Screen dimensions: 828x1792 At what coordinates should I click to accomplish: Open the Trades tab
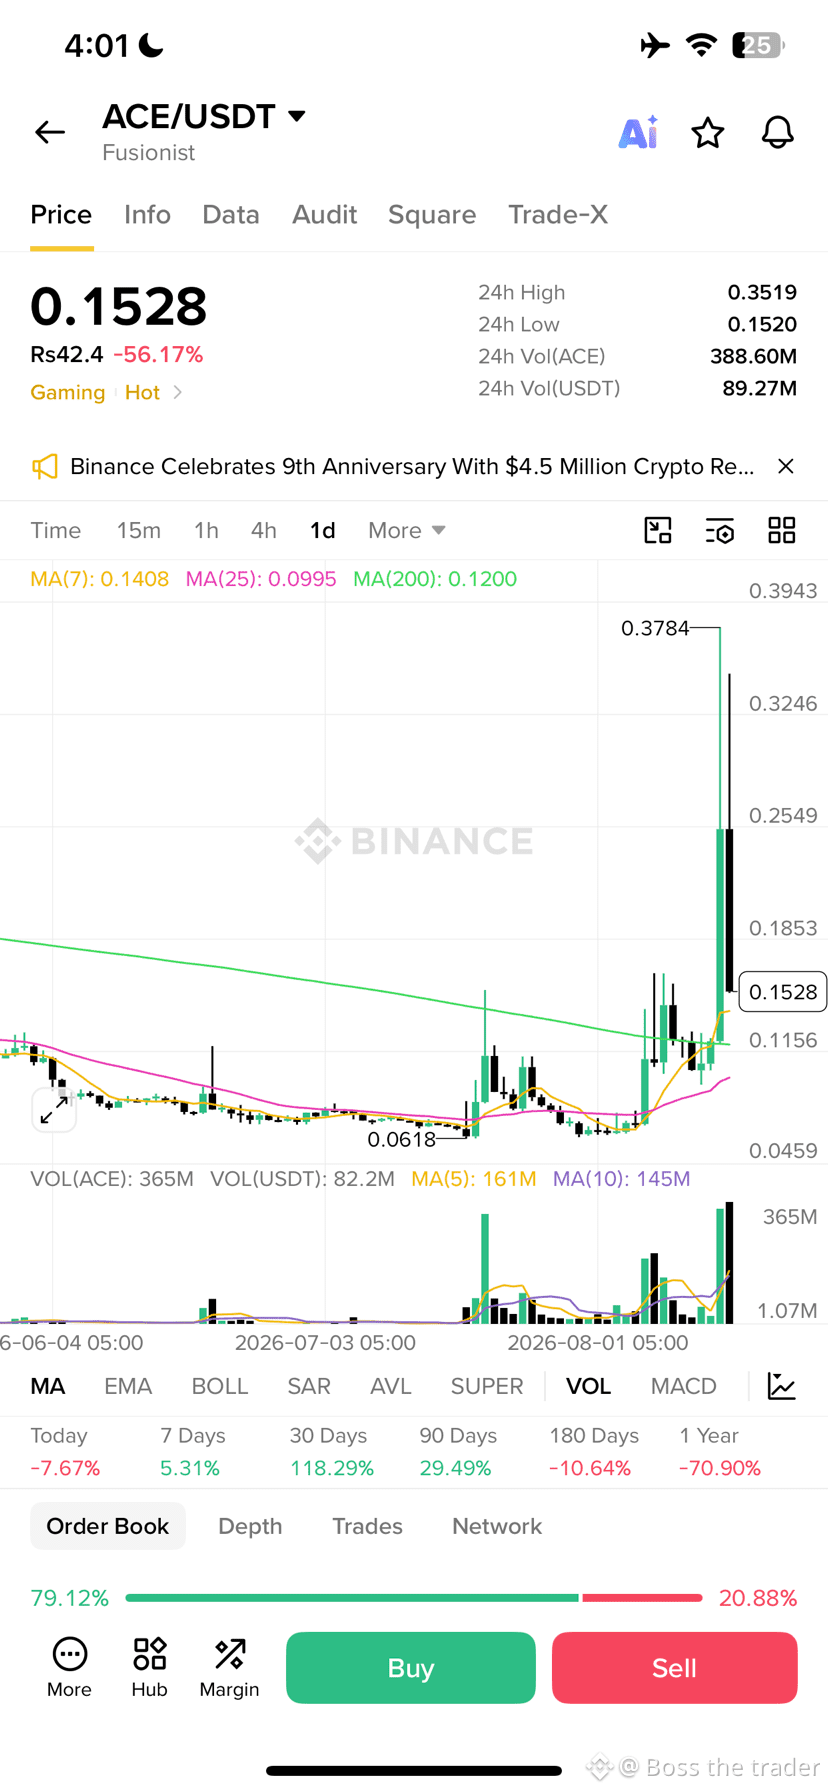coord(367,1526)
